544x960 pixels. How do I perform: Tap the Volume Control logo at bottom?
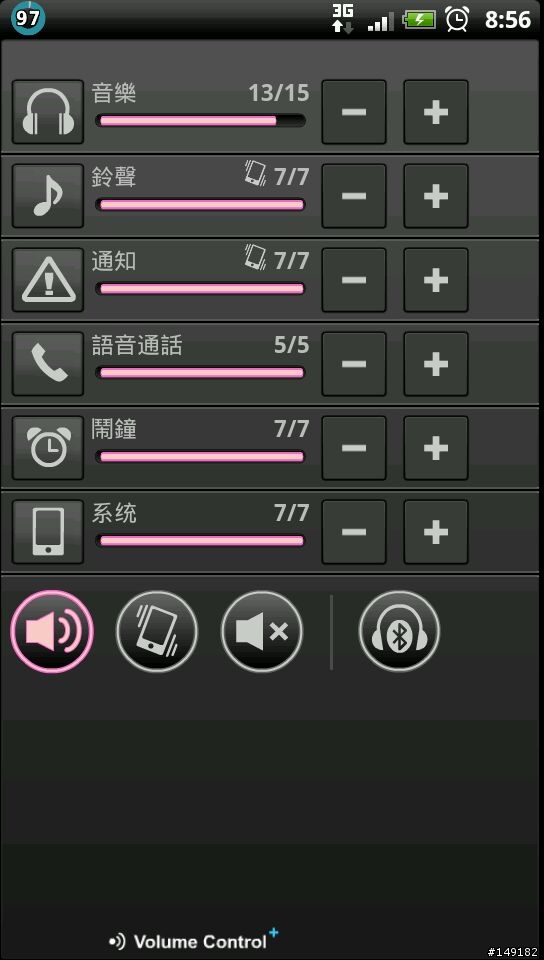tap(193, 940)
